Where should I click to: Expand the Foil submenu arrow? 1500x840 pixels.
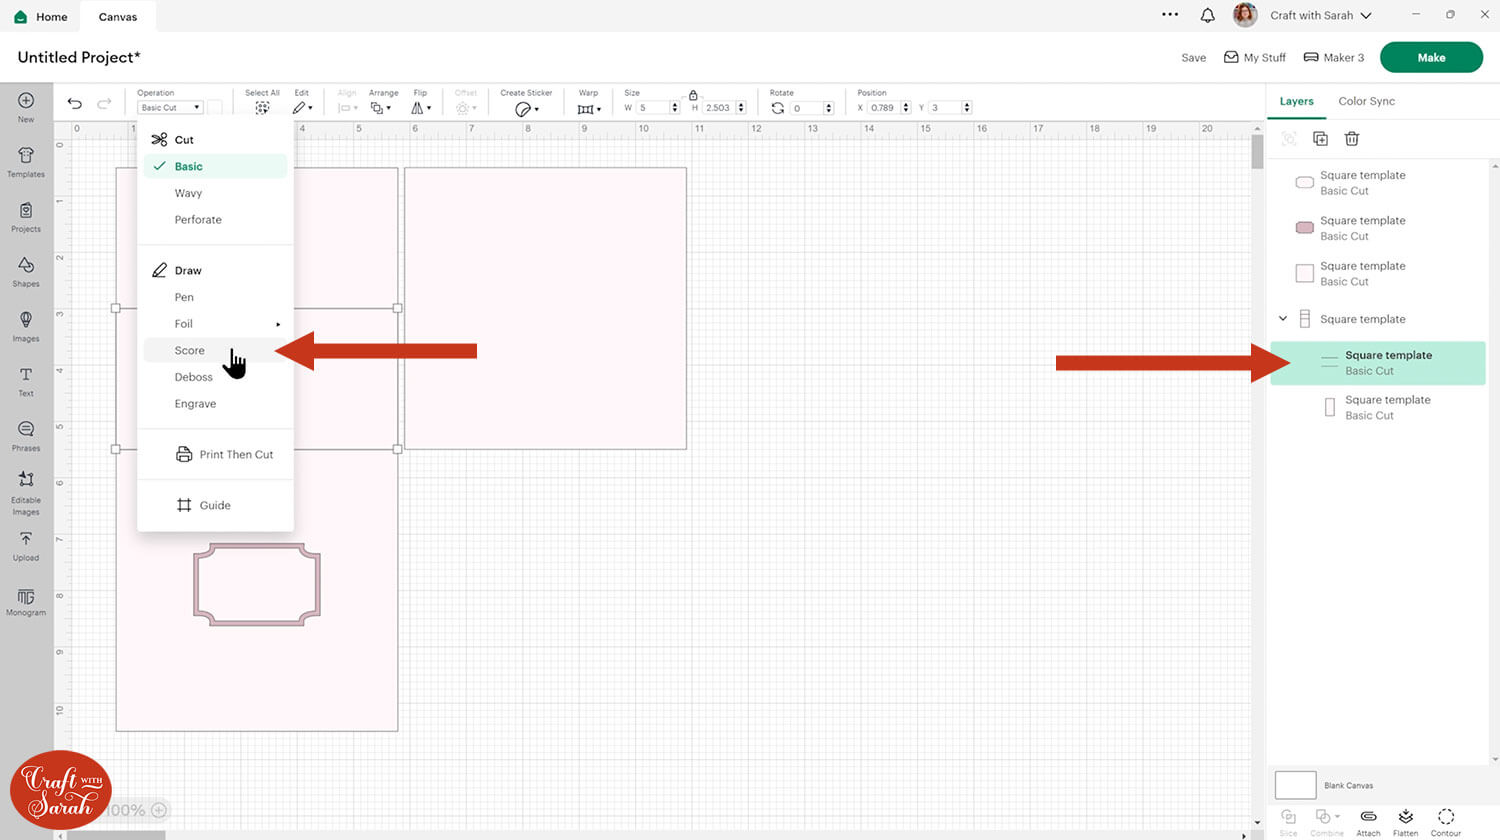pos(278,324)
